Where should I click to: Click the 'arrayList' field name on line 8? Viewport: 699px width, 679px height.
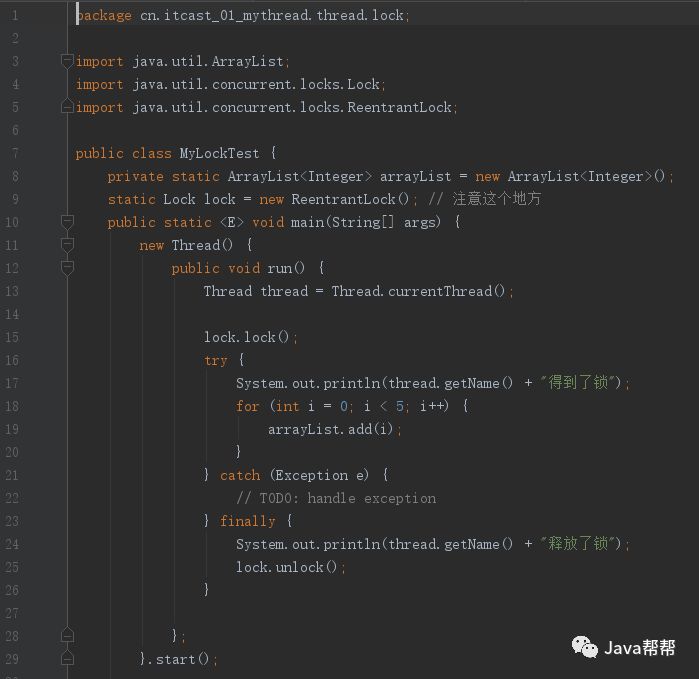415,177
